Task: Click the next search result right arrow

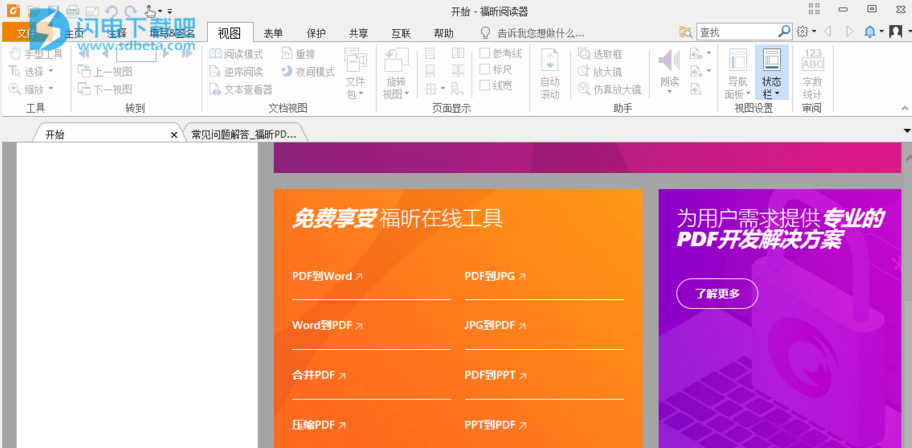Action: [x=849, y=31]
